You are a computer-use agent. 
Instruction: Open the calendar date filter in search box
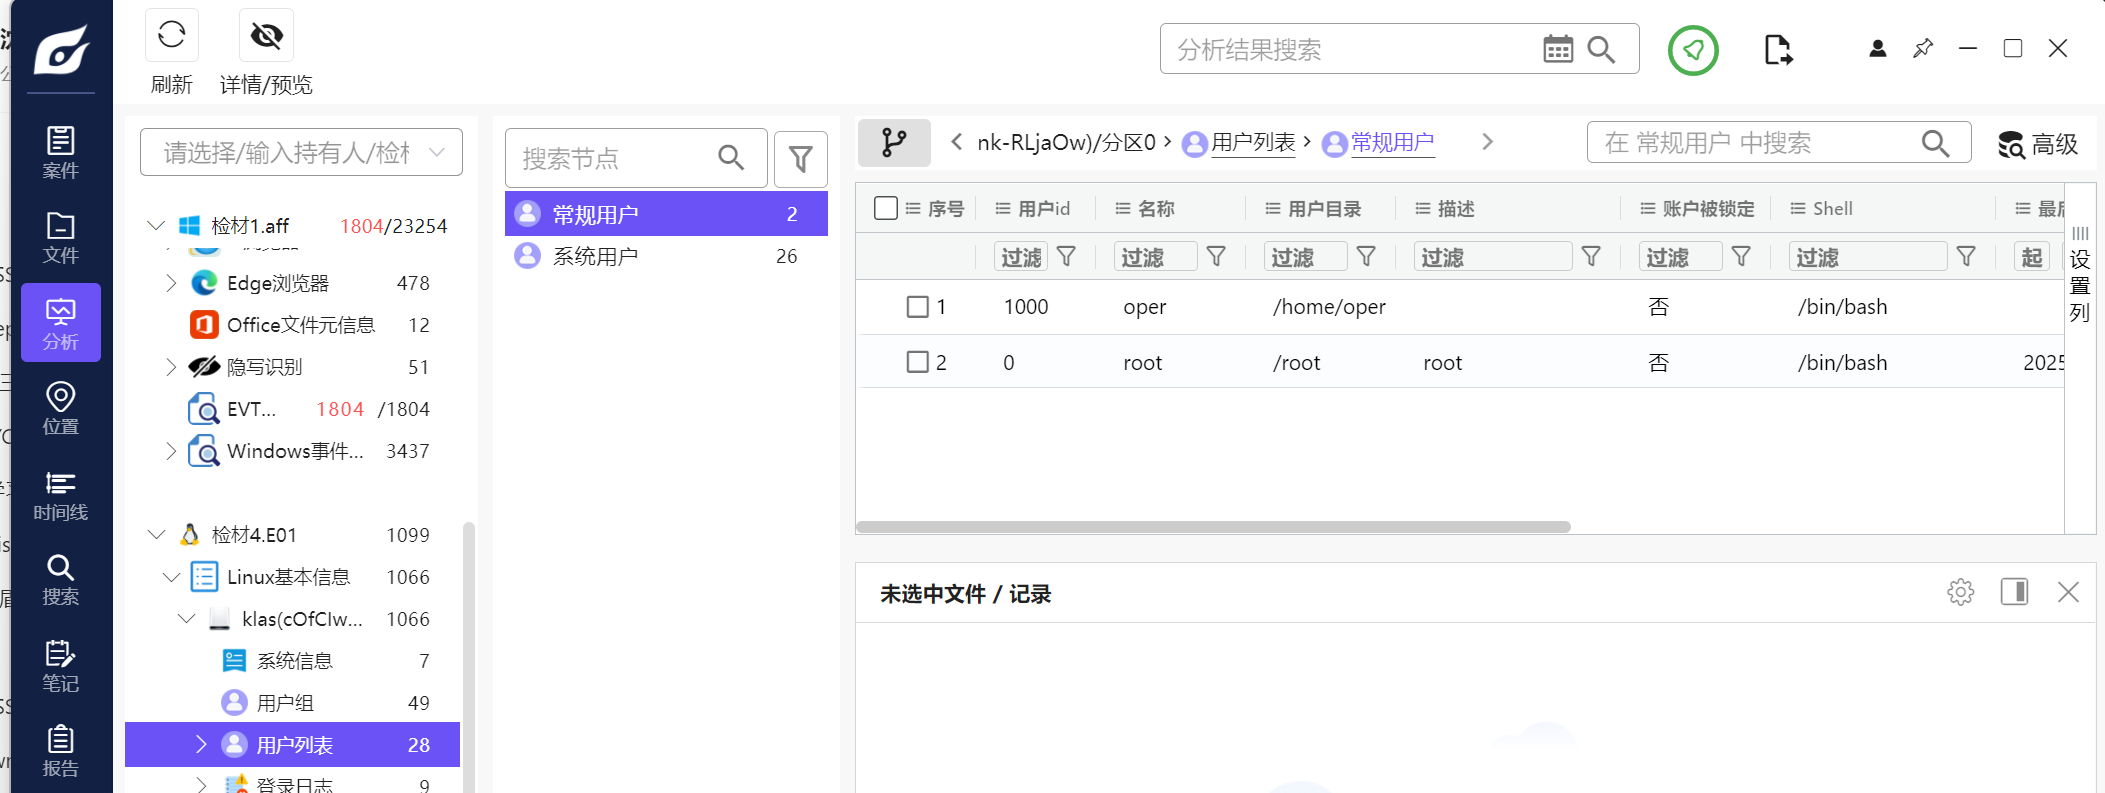[1557, 49]
